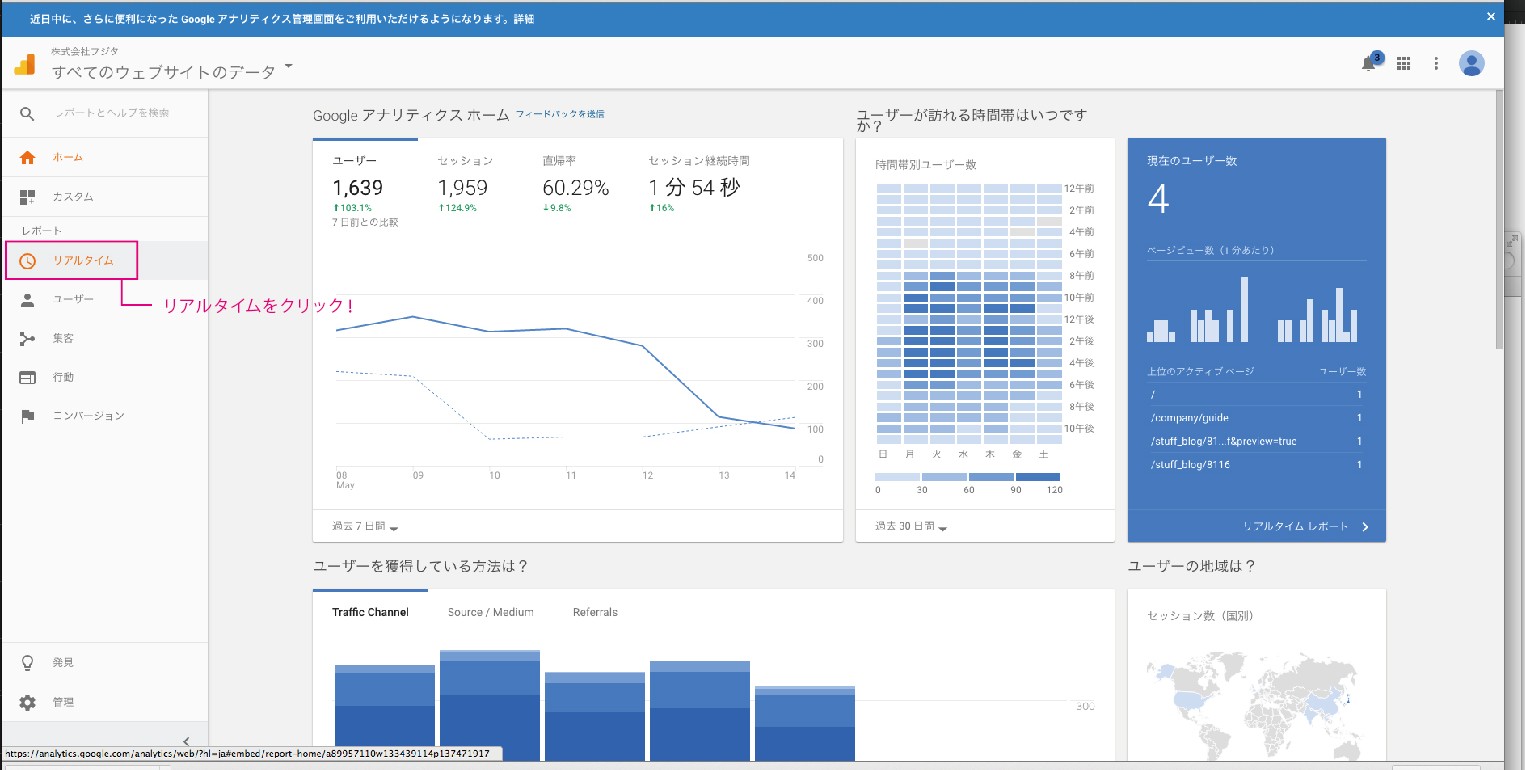Click the 詳細 link in the top banner
1525x770 pixels.
click(x=524, y=19)
